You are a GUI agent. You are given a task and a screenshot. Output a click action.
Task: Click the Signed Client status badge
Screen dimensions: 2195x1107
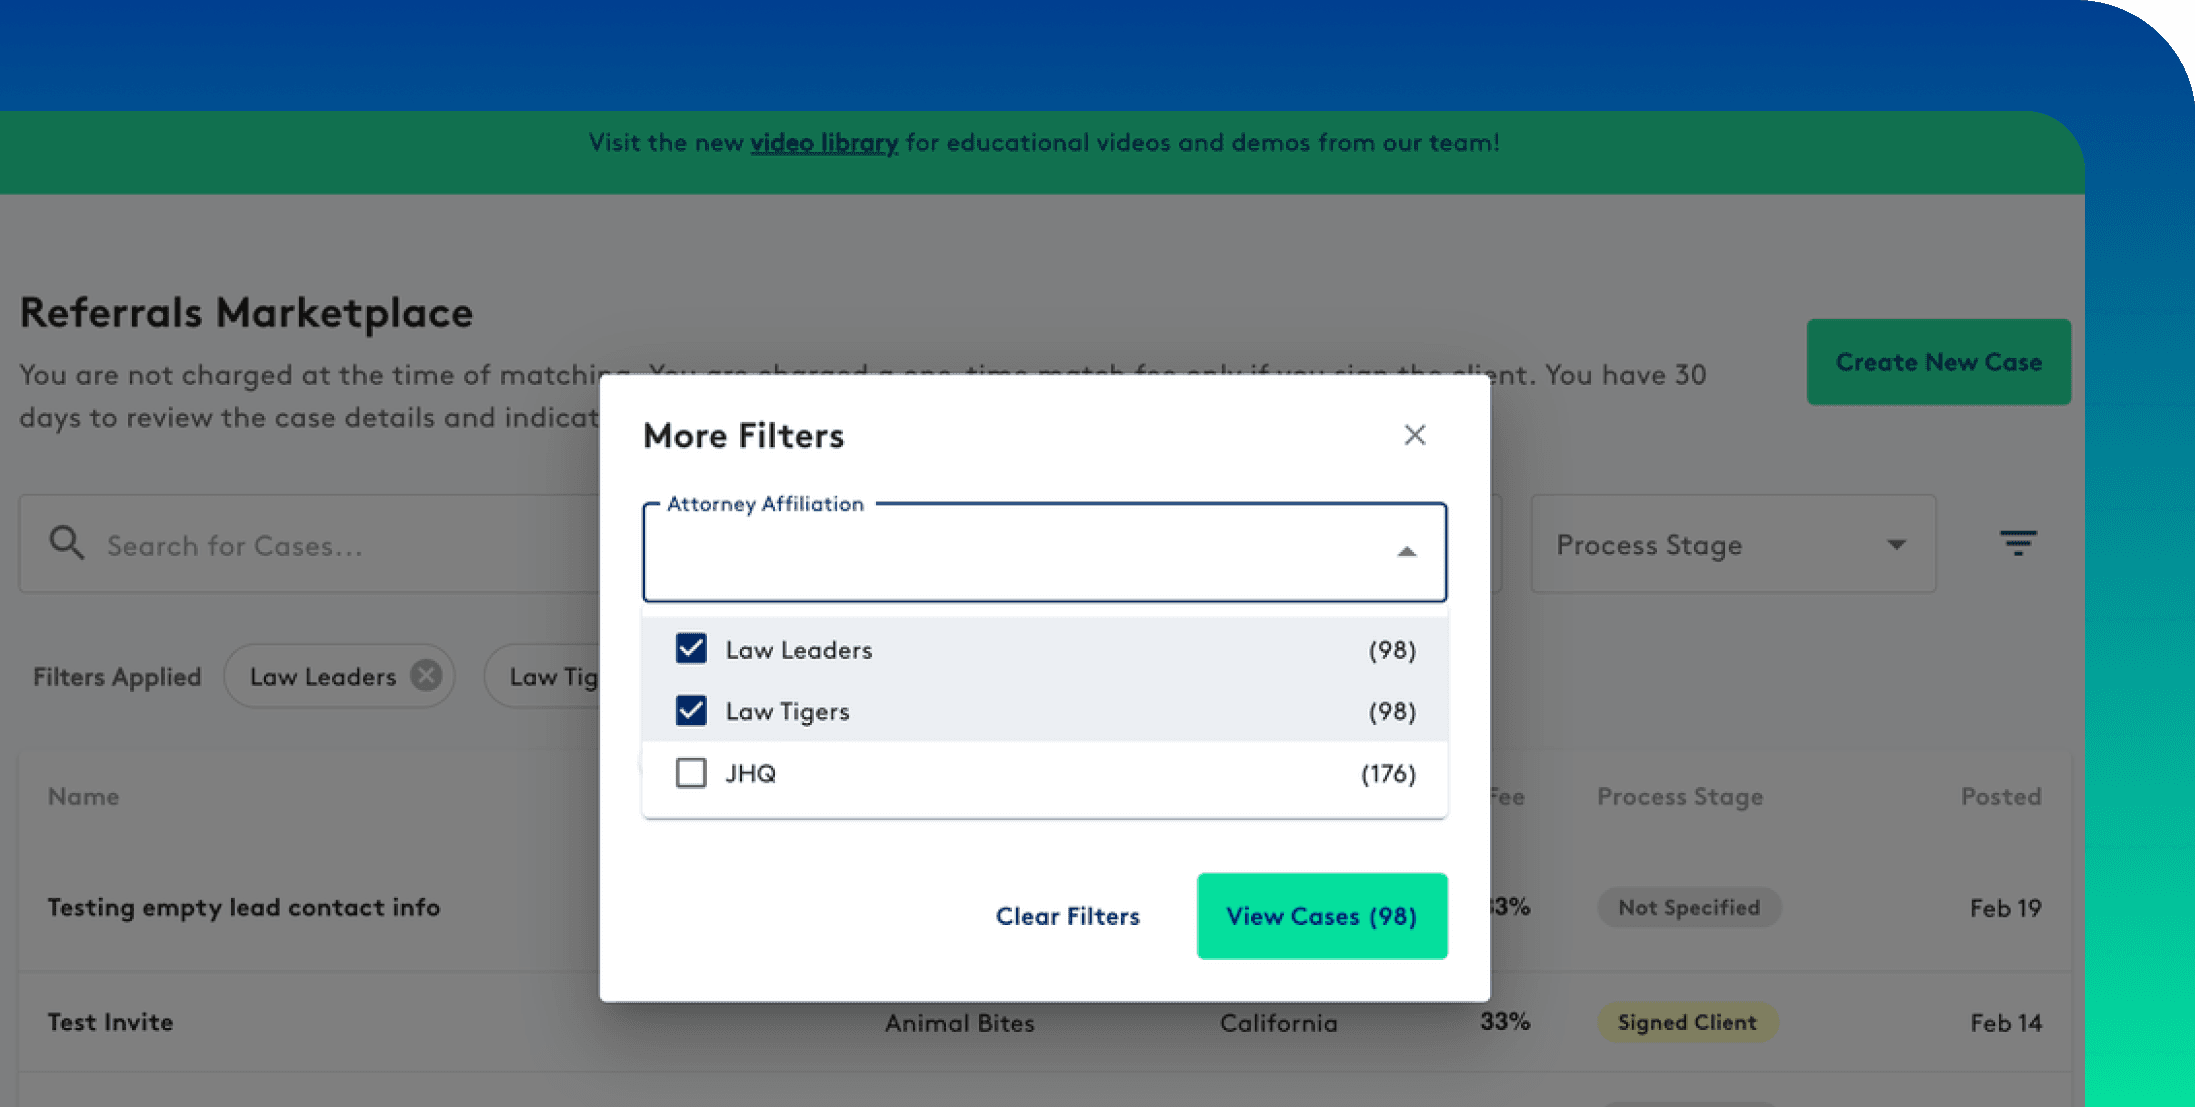coord(1686,1022)
